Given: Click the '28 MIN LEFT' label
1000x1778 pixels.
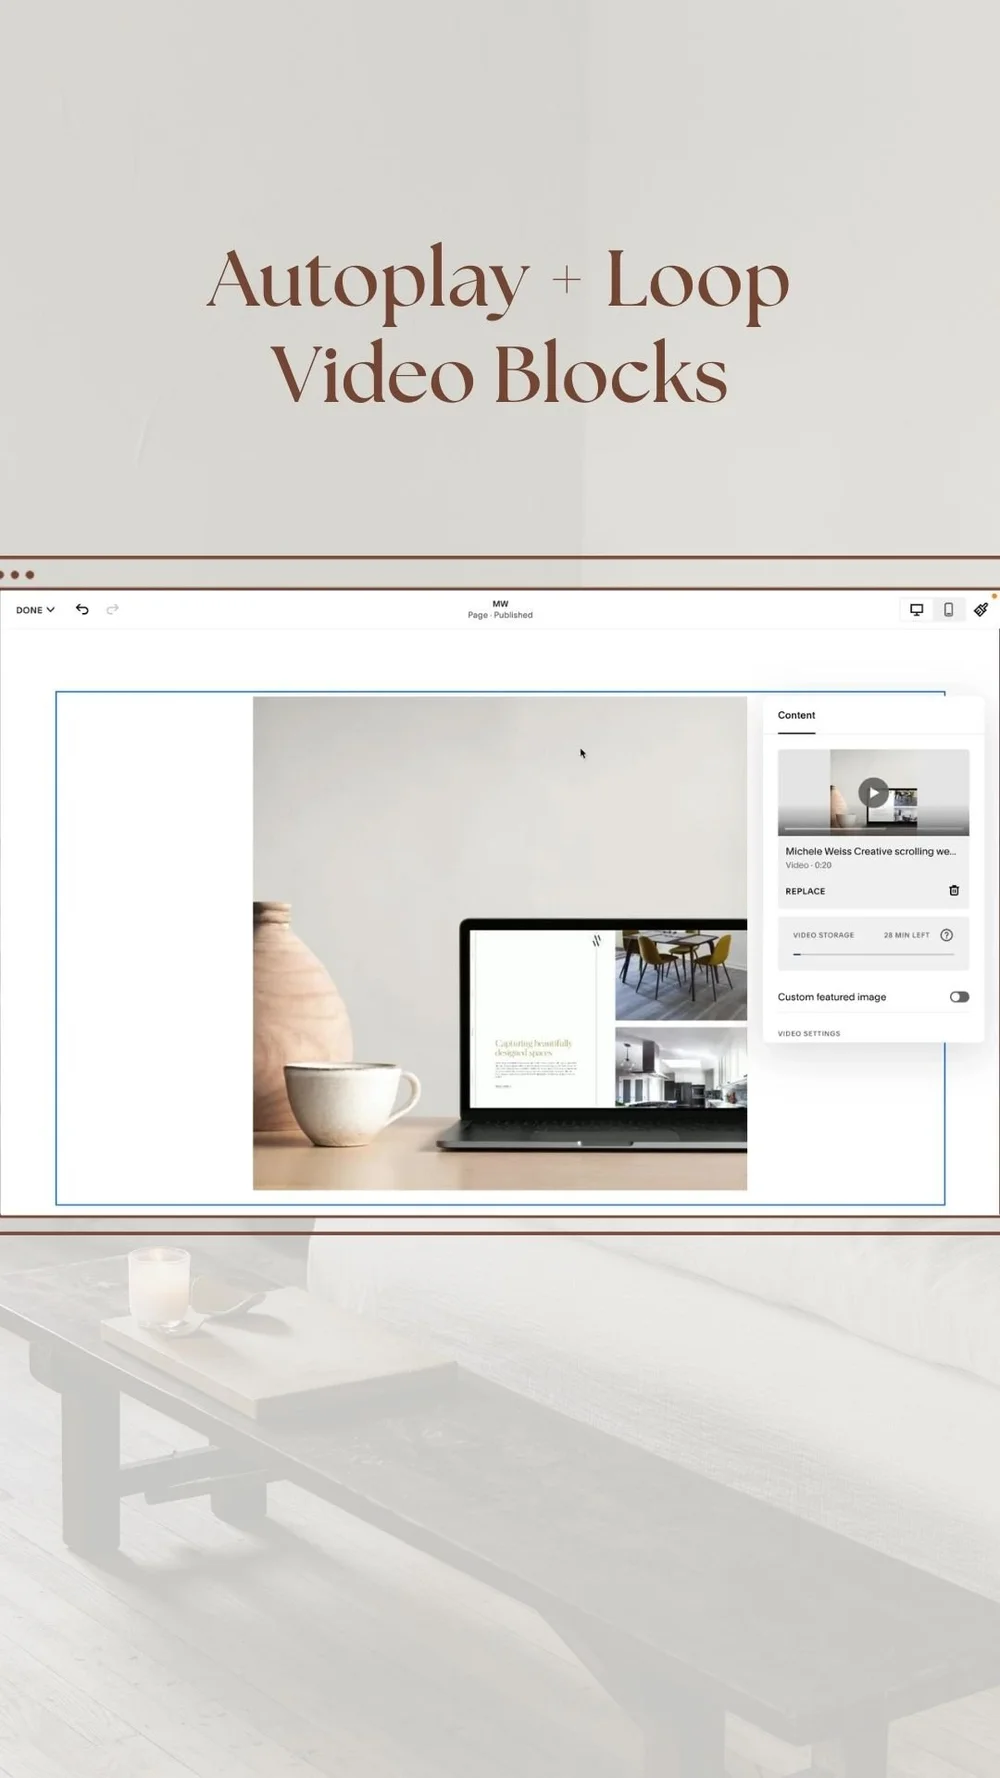Looking at the screenshot, I should [906, 935].
